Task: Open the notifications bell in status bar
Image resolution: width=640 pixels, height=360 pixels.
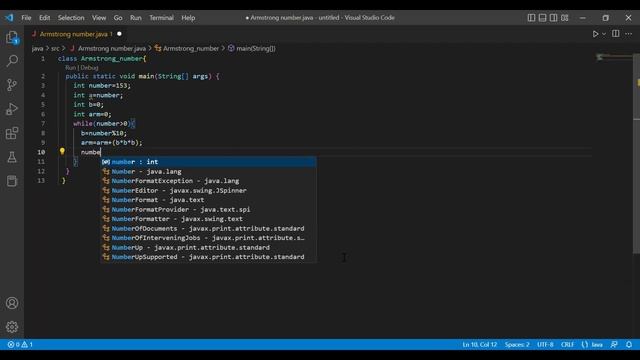Action: click(x=629, y=344)
